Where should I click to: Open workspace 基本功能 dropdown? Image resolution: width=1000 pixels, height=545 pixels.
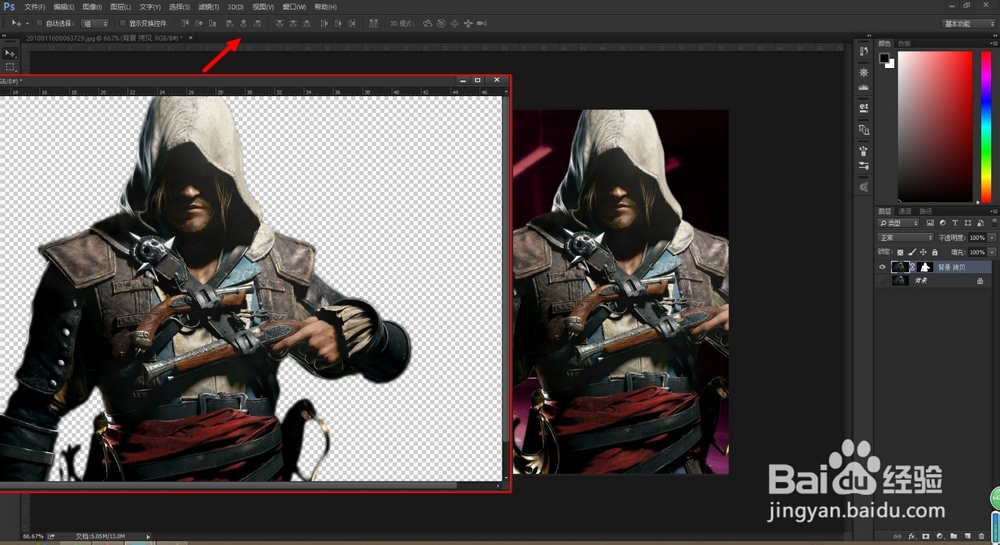[x=969, y=24]
